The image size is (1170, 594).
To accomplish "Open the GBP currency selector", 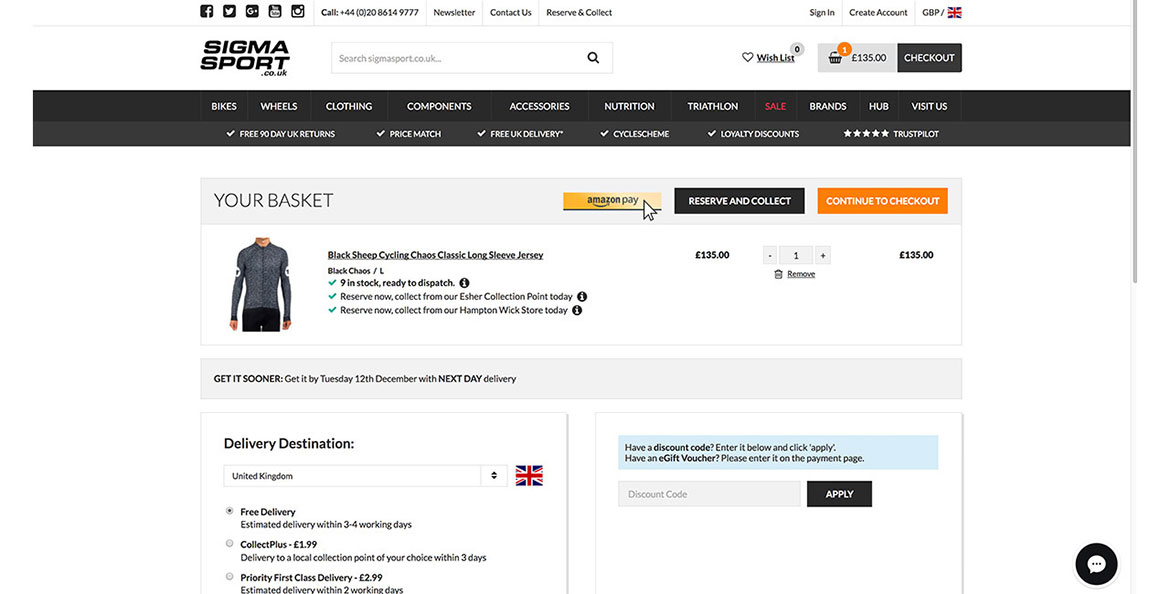I will 942,13.
